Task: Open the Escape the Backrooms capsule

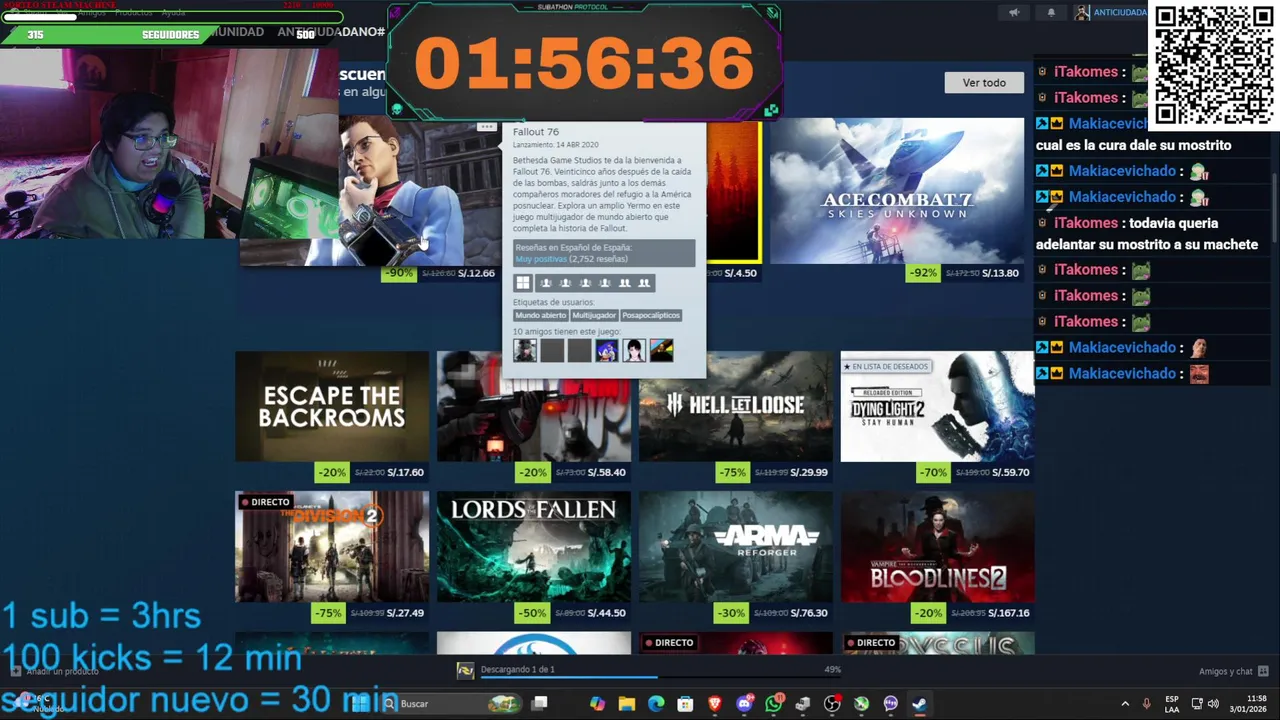Action: point(332,406)
